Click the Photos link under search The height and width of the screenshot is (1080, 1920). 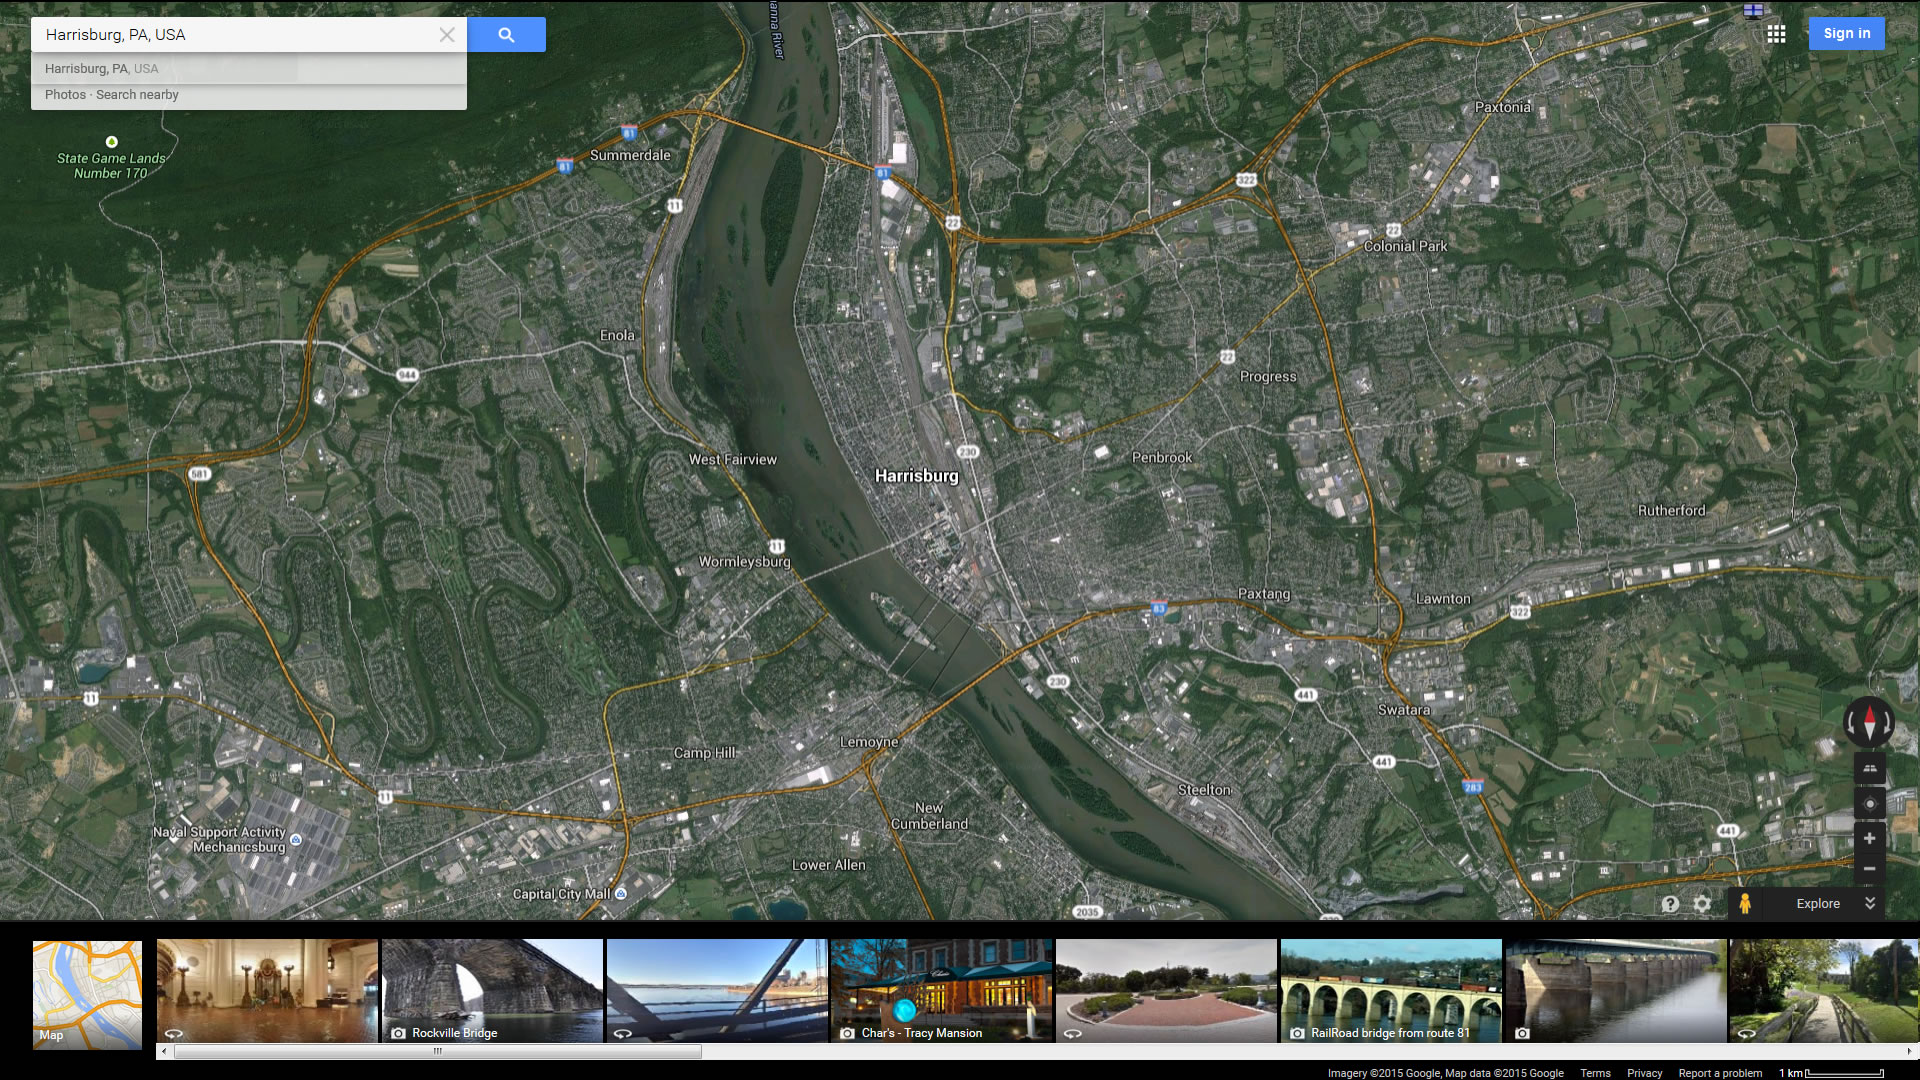tap(65, 95)
